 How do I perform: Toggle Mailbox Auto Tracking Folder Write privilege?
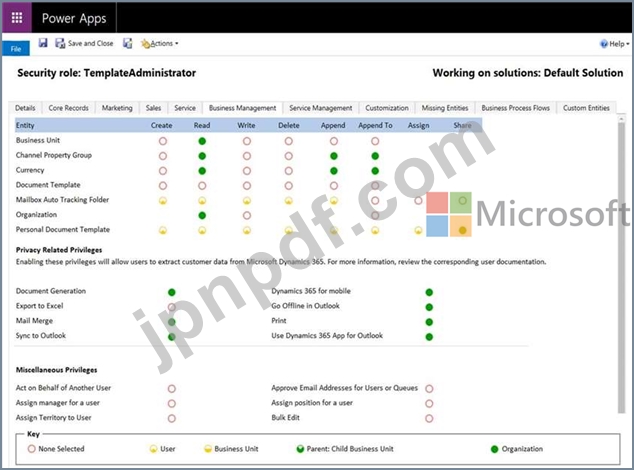pos(247,201)
